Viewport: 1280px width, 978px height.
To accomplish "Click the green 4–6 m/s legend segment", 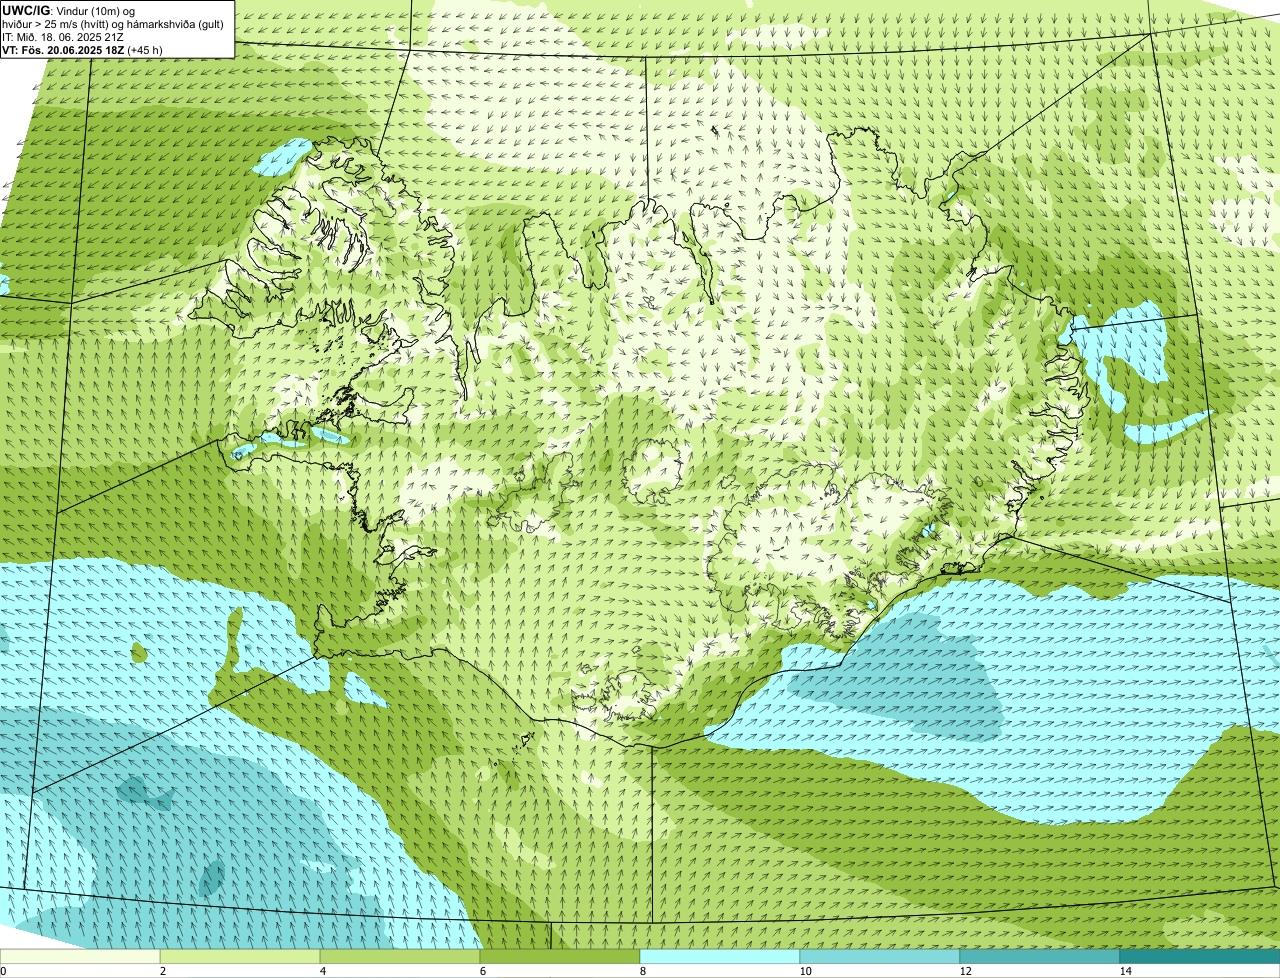I will pos(400,956).
